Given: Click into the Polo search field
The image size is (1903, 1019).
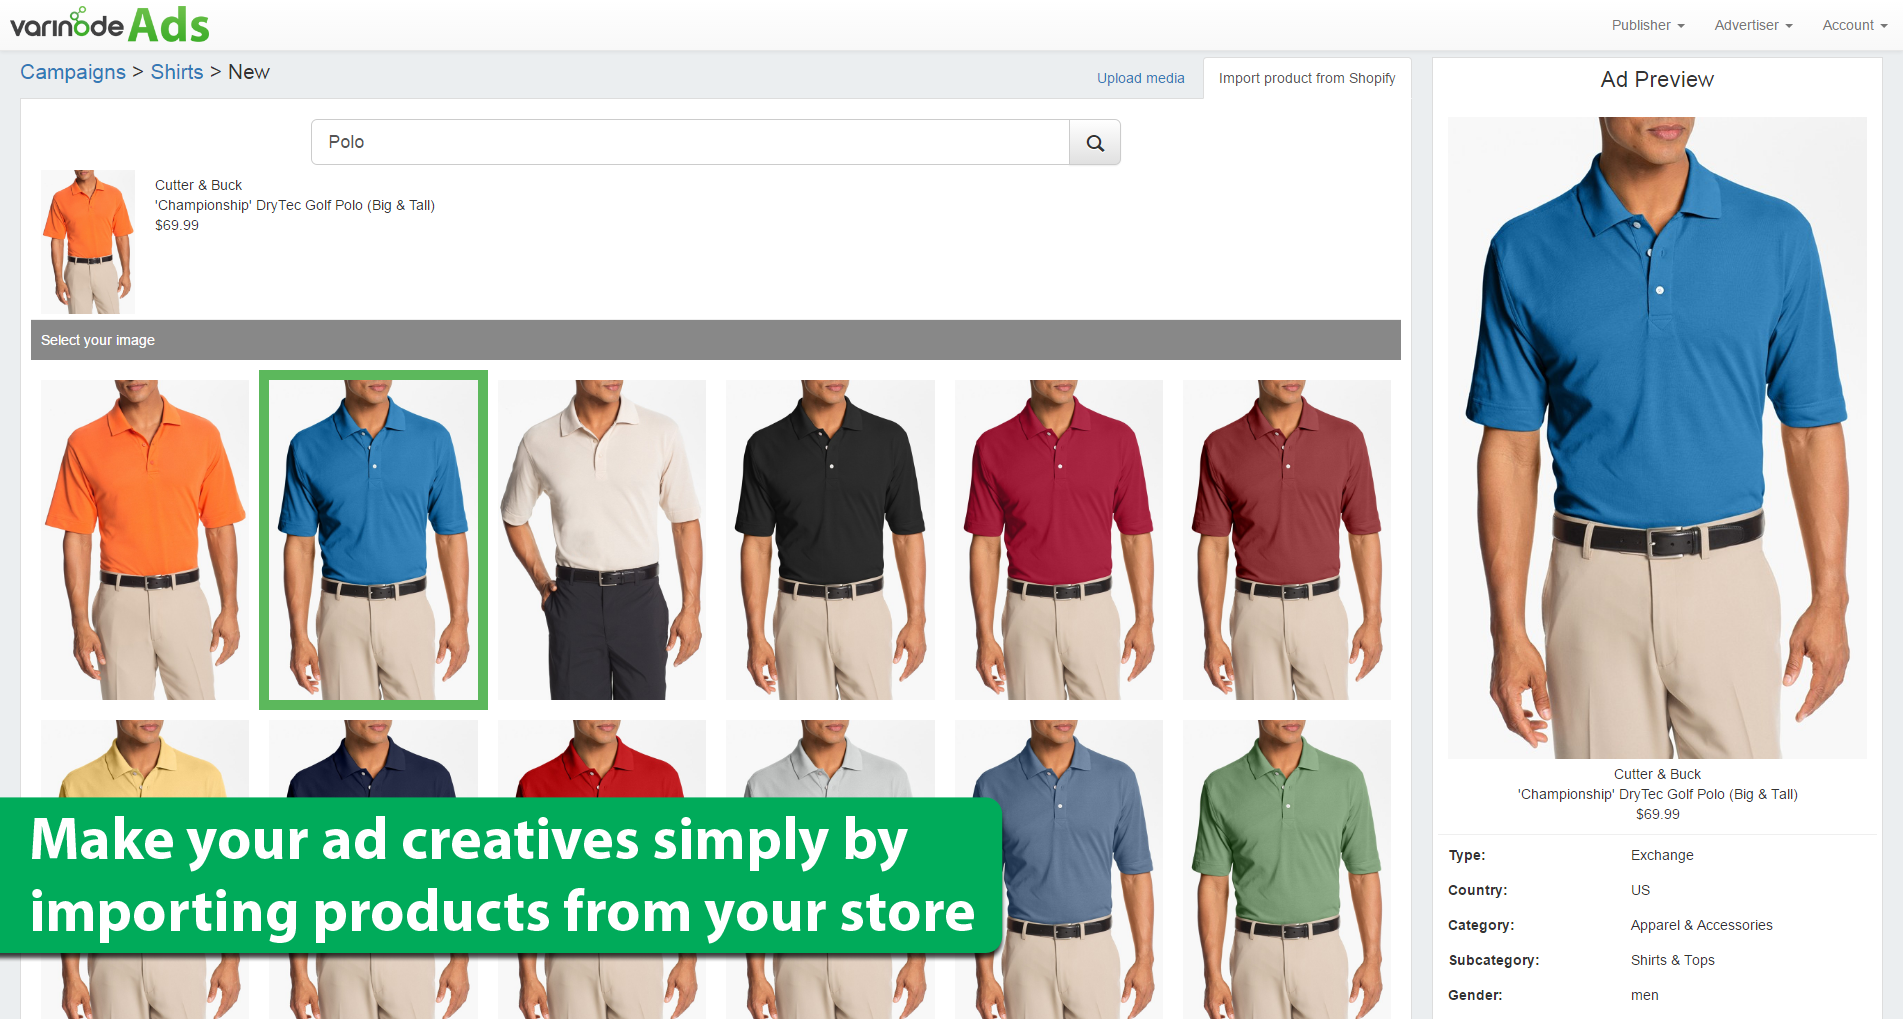Looking at the screenshot, I should (690, 142).
